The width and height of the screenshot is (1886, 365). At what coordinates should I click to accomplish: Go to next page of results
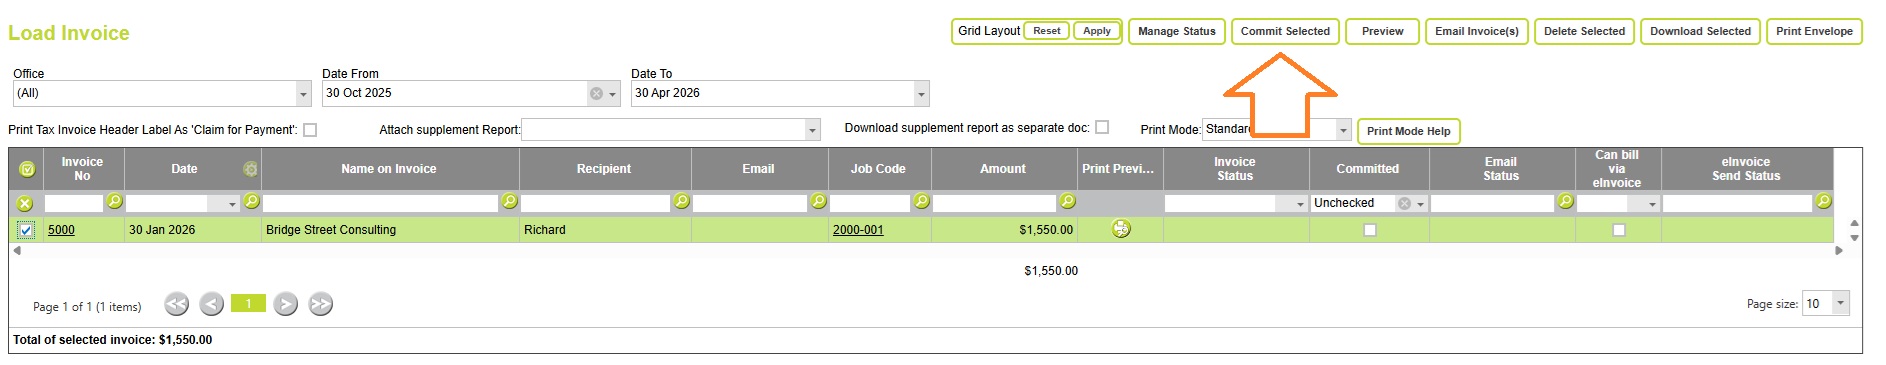pos(286,304)
